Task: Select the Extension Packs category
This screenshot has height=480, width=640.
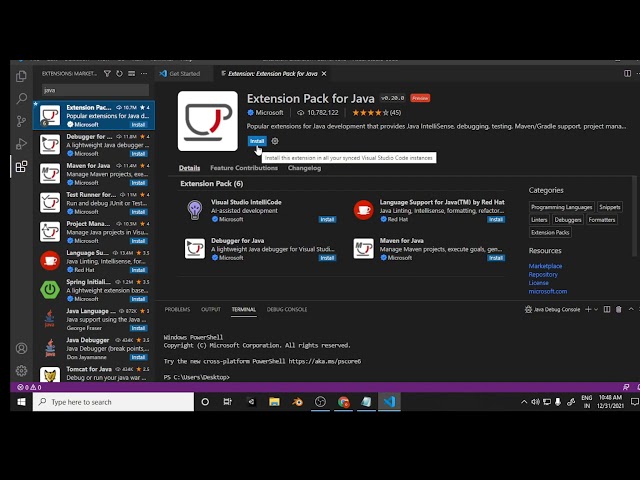Action: [550, 233]
